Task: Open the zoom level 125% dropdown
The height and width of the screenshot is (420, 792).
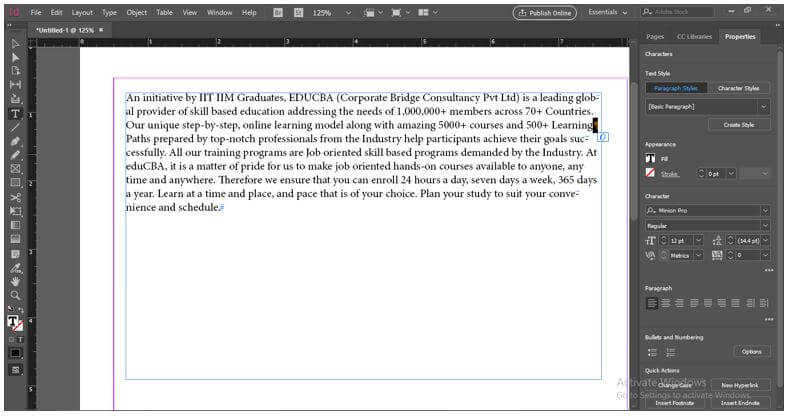Action: pyautogui.click(x=348, y=13)
